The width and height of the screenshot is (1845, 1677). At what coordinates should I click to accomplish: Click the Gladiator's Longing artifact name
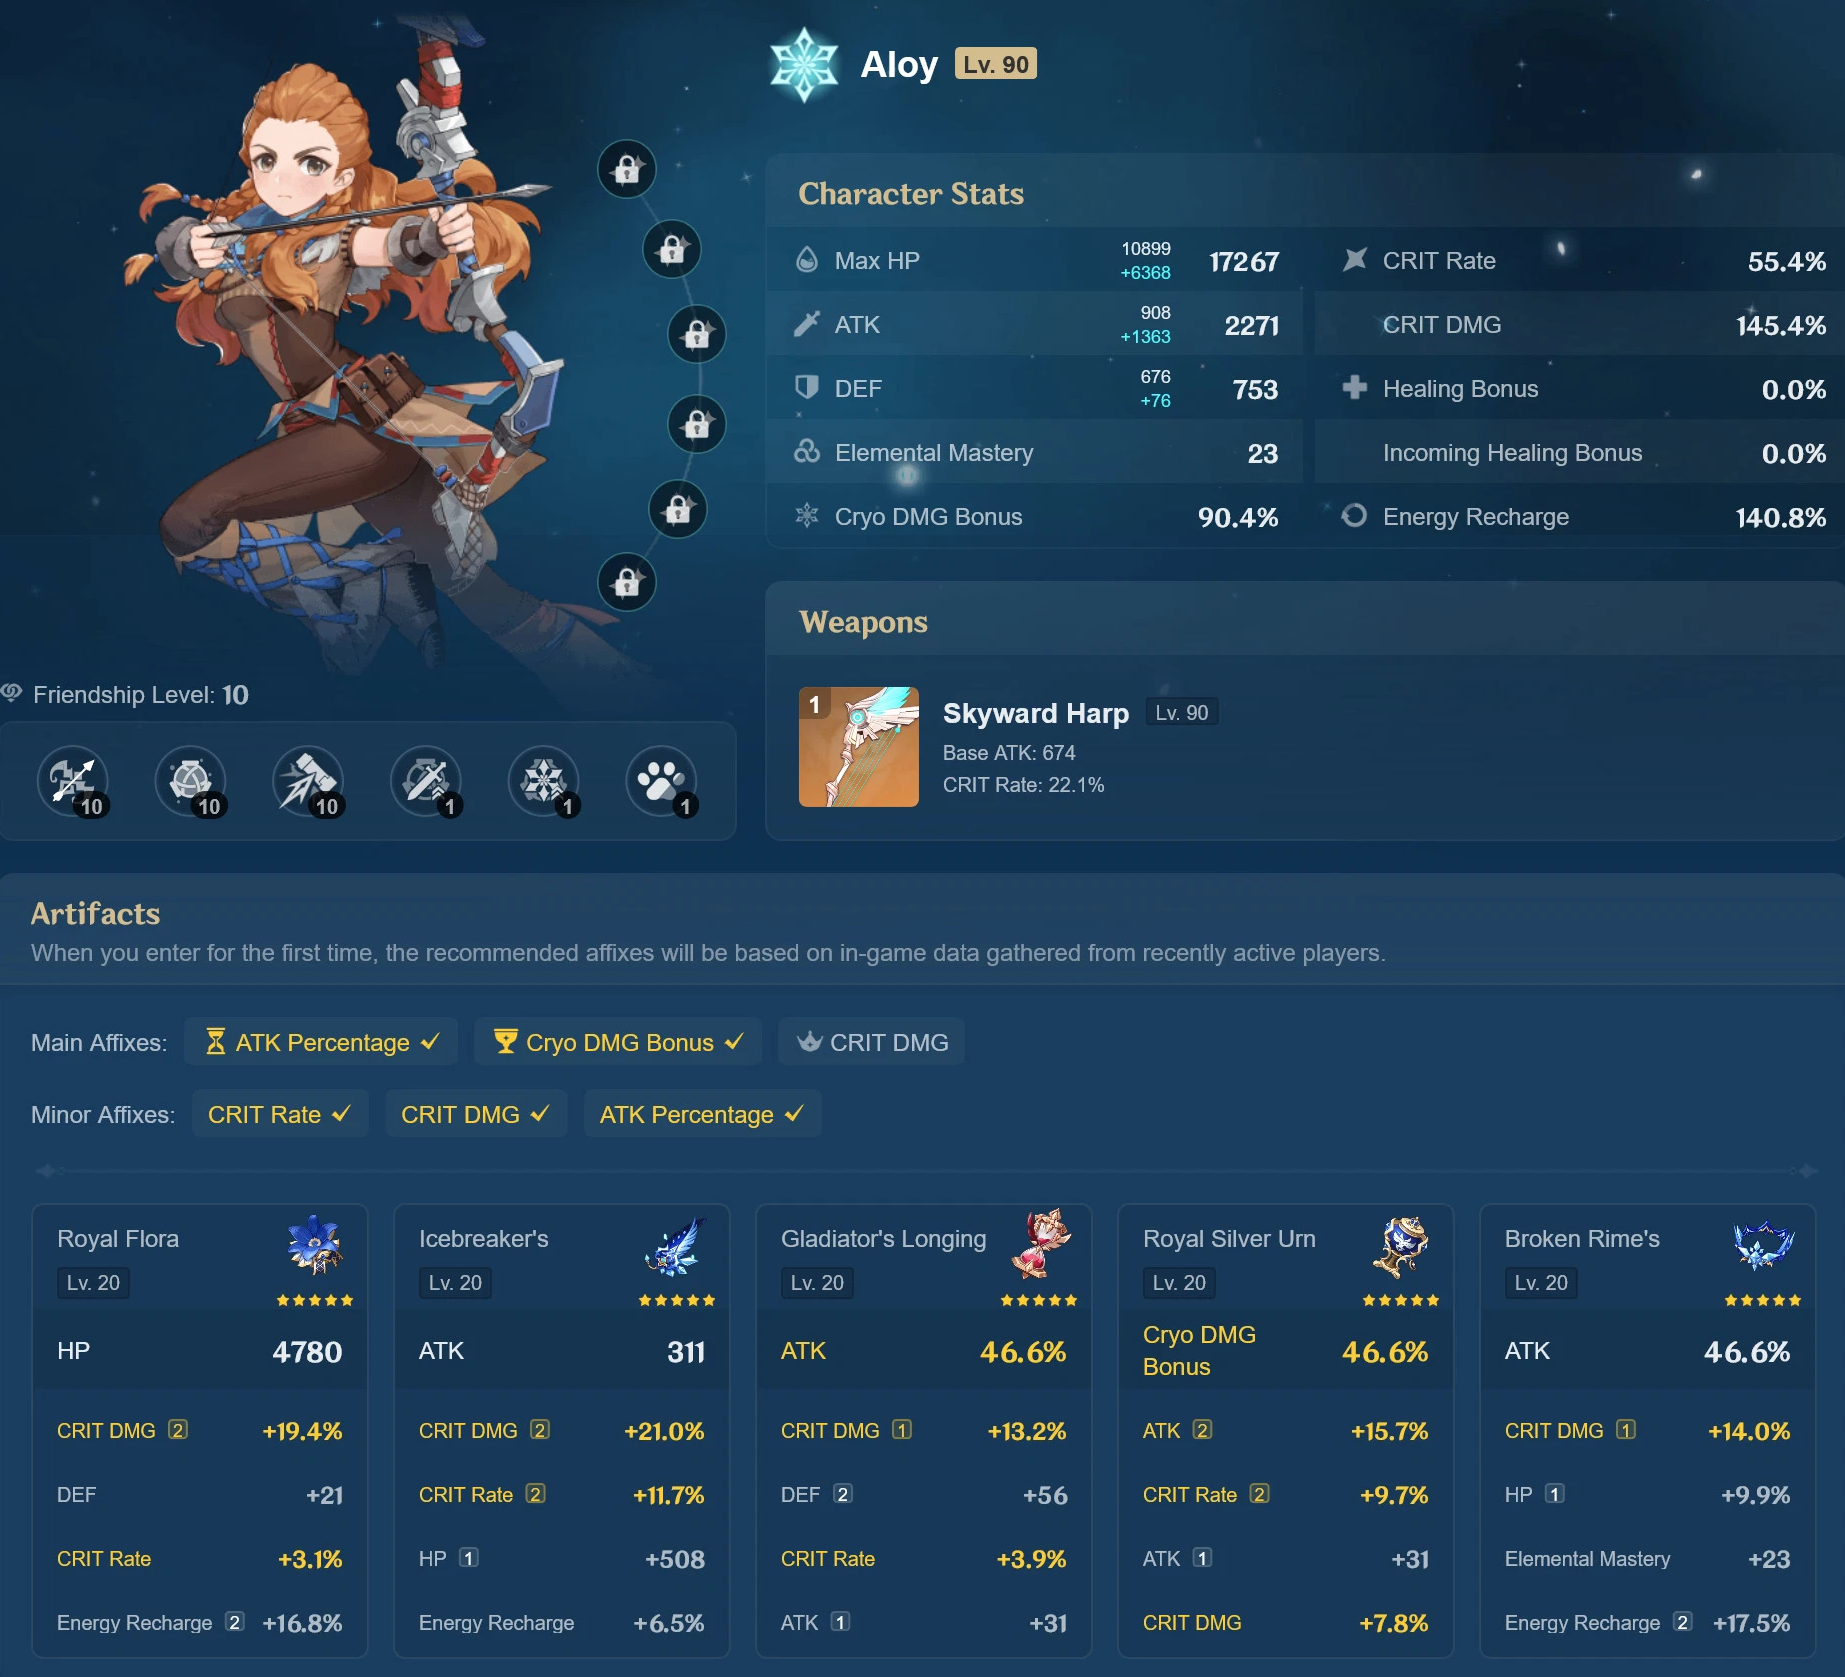(x=884, y=1239)
